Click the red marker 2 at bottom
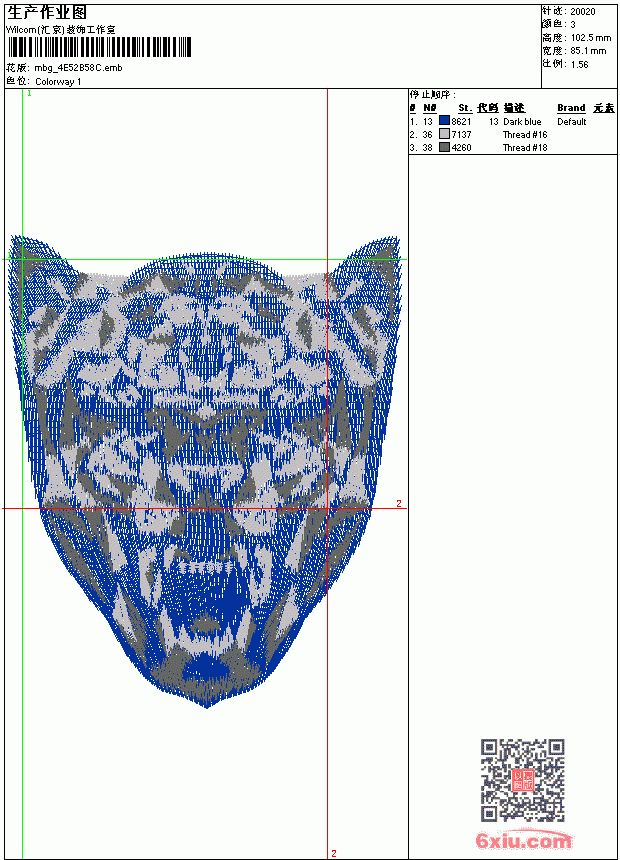This screenshot has height=860, width=620. [x=334, y=853]
